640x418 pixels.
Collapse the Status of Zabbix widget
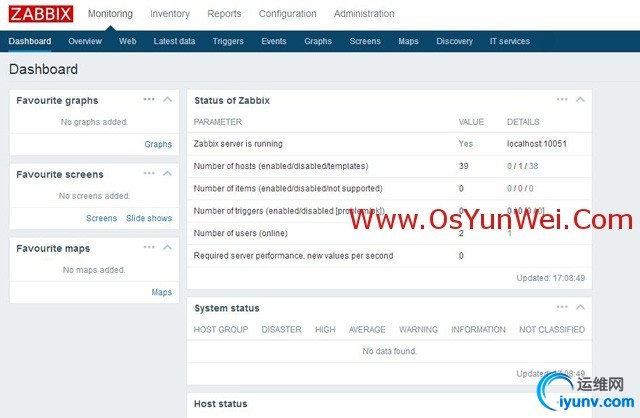(580, 99)
